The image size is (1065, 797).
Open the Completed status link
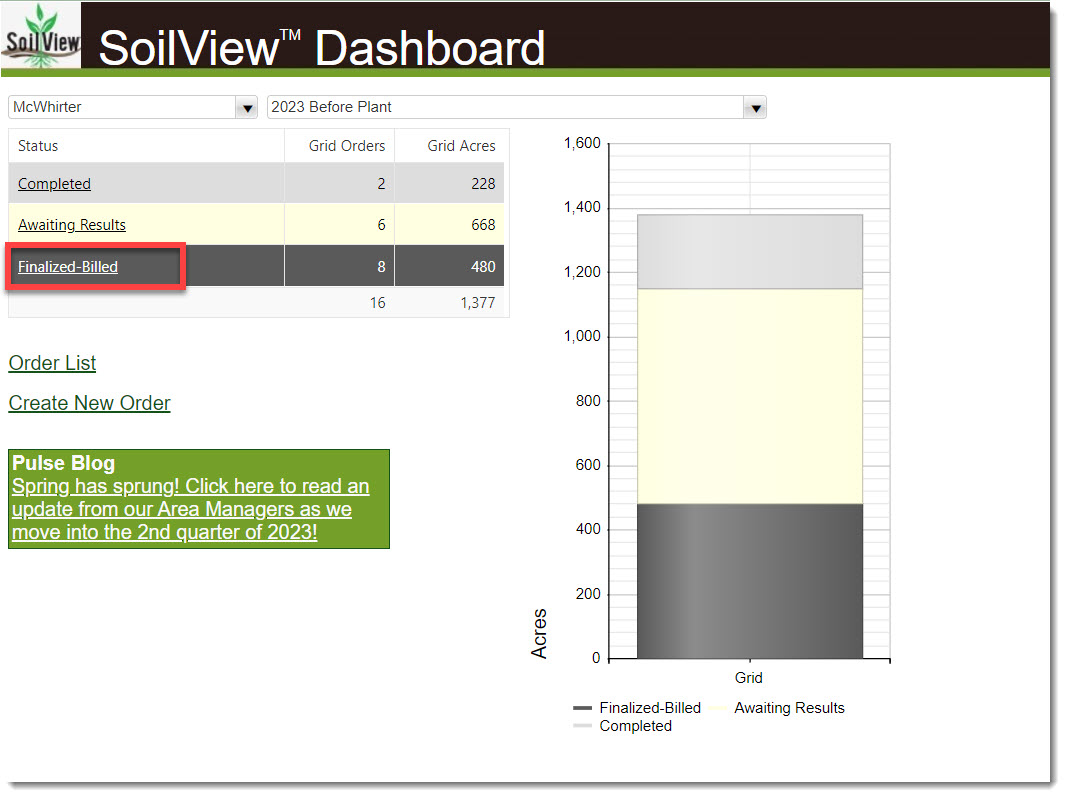coord(54,183)
